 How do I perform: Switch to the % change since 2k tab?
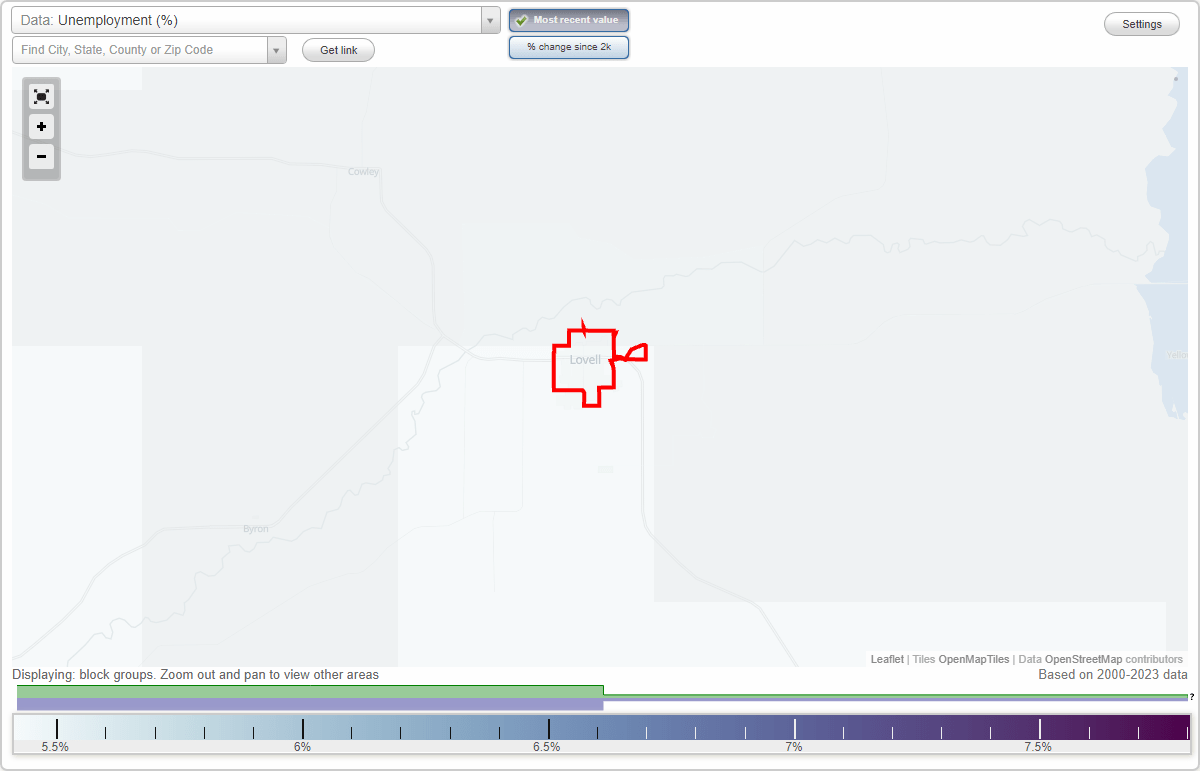[569, 46]
